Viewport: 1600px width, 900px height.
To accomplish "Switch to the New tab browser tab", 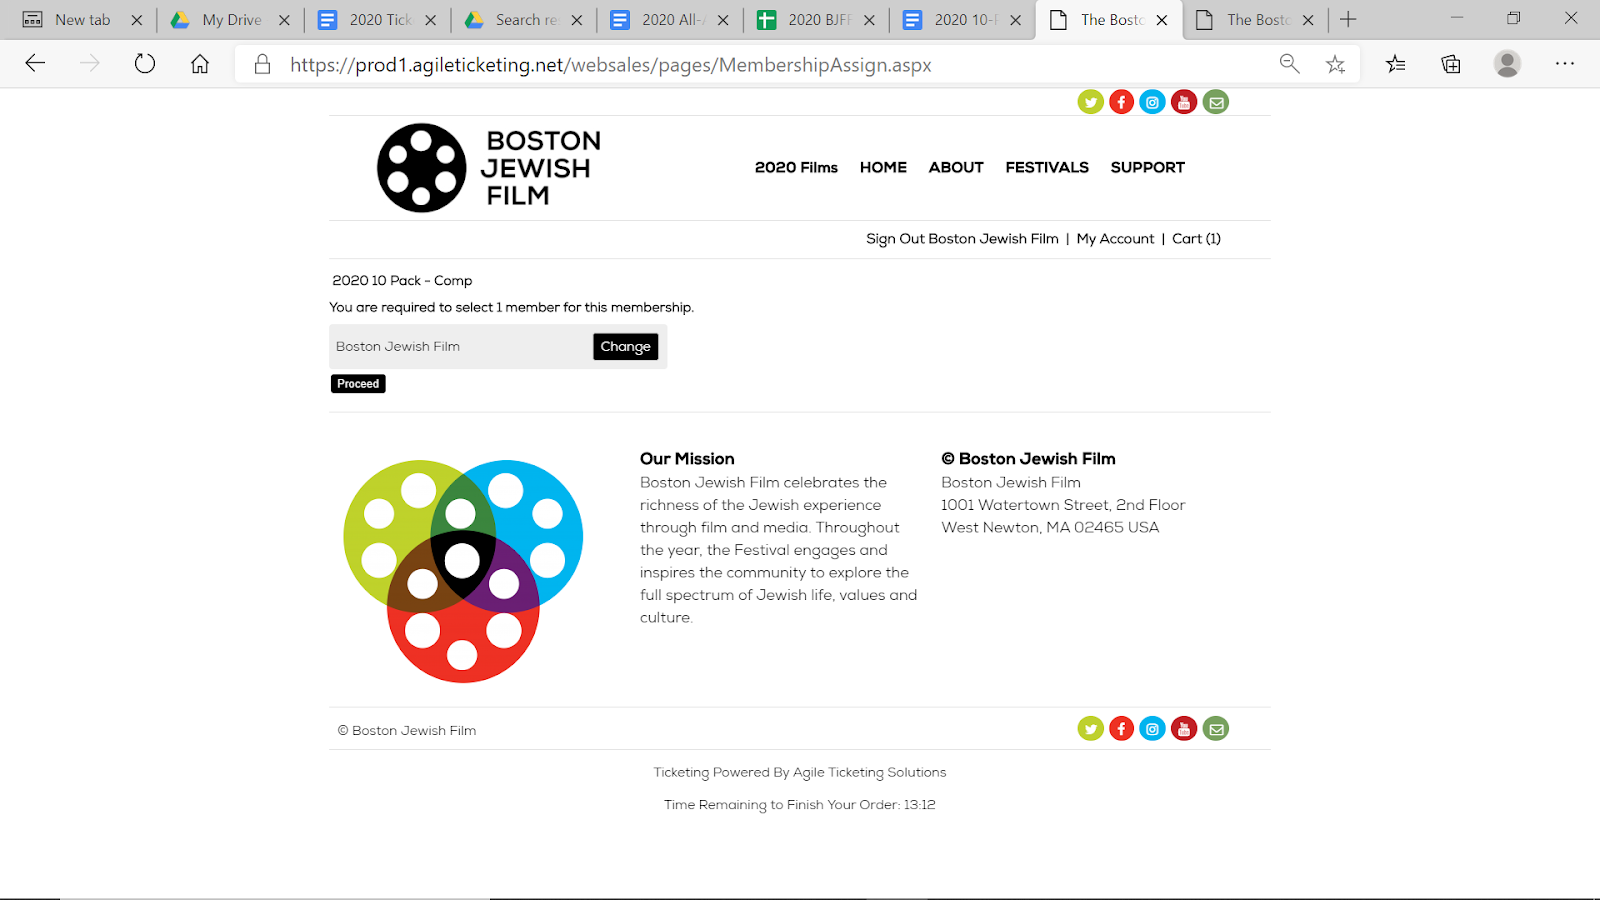I will tap(82, 20).
